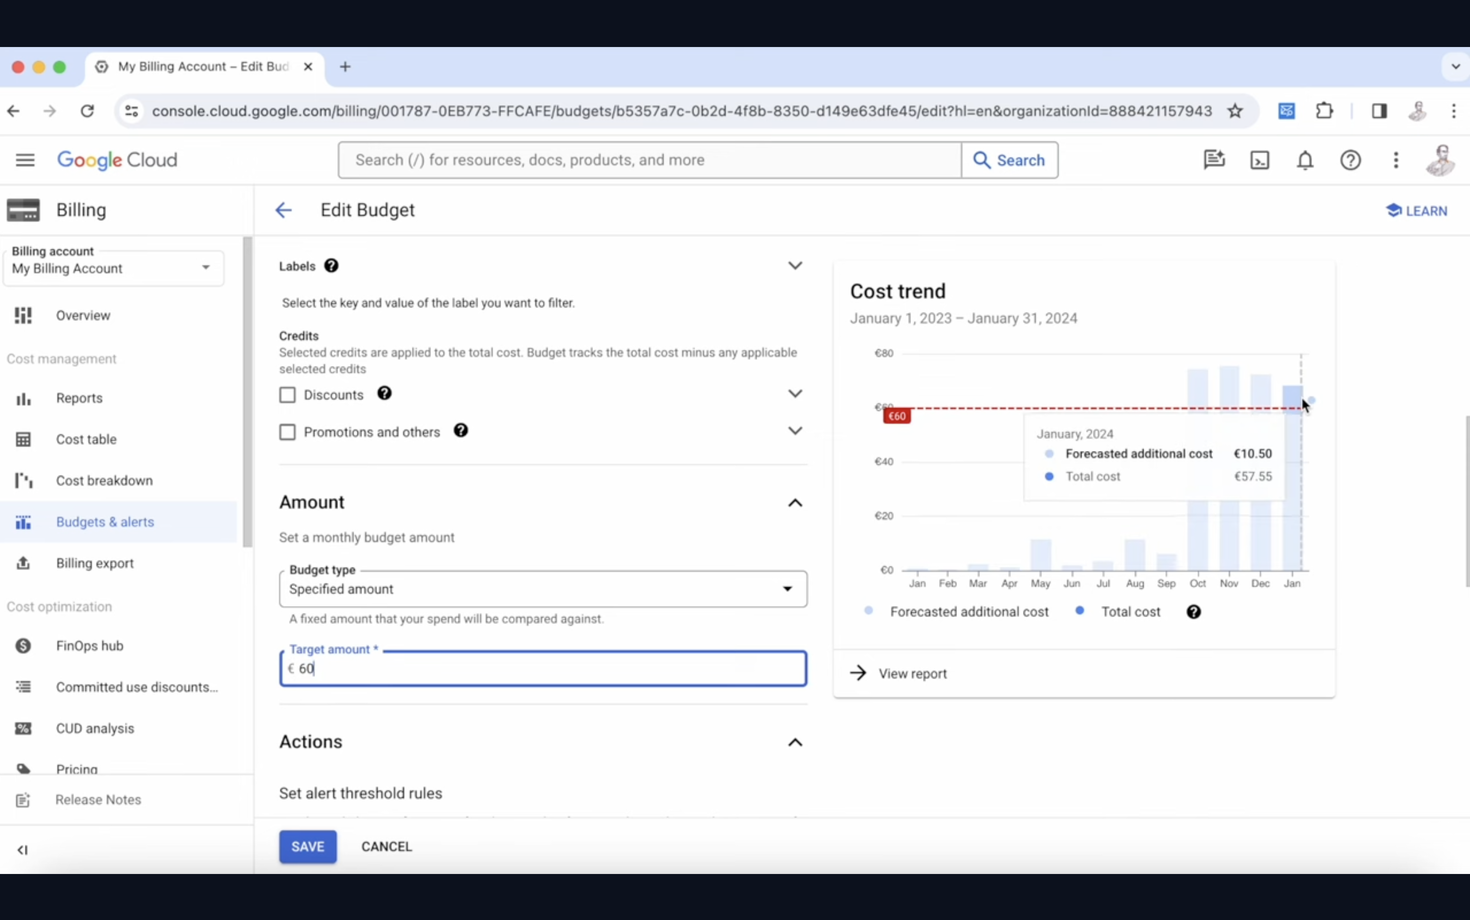Open CUD analysis in the sidebar
This screenshot has width=1470, height=920.
click(x=95, y=729)
